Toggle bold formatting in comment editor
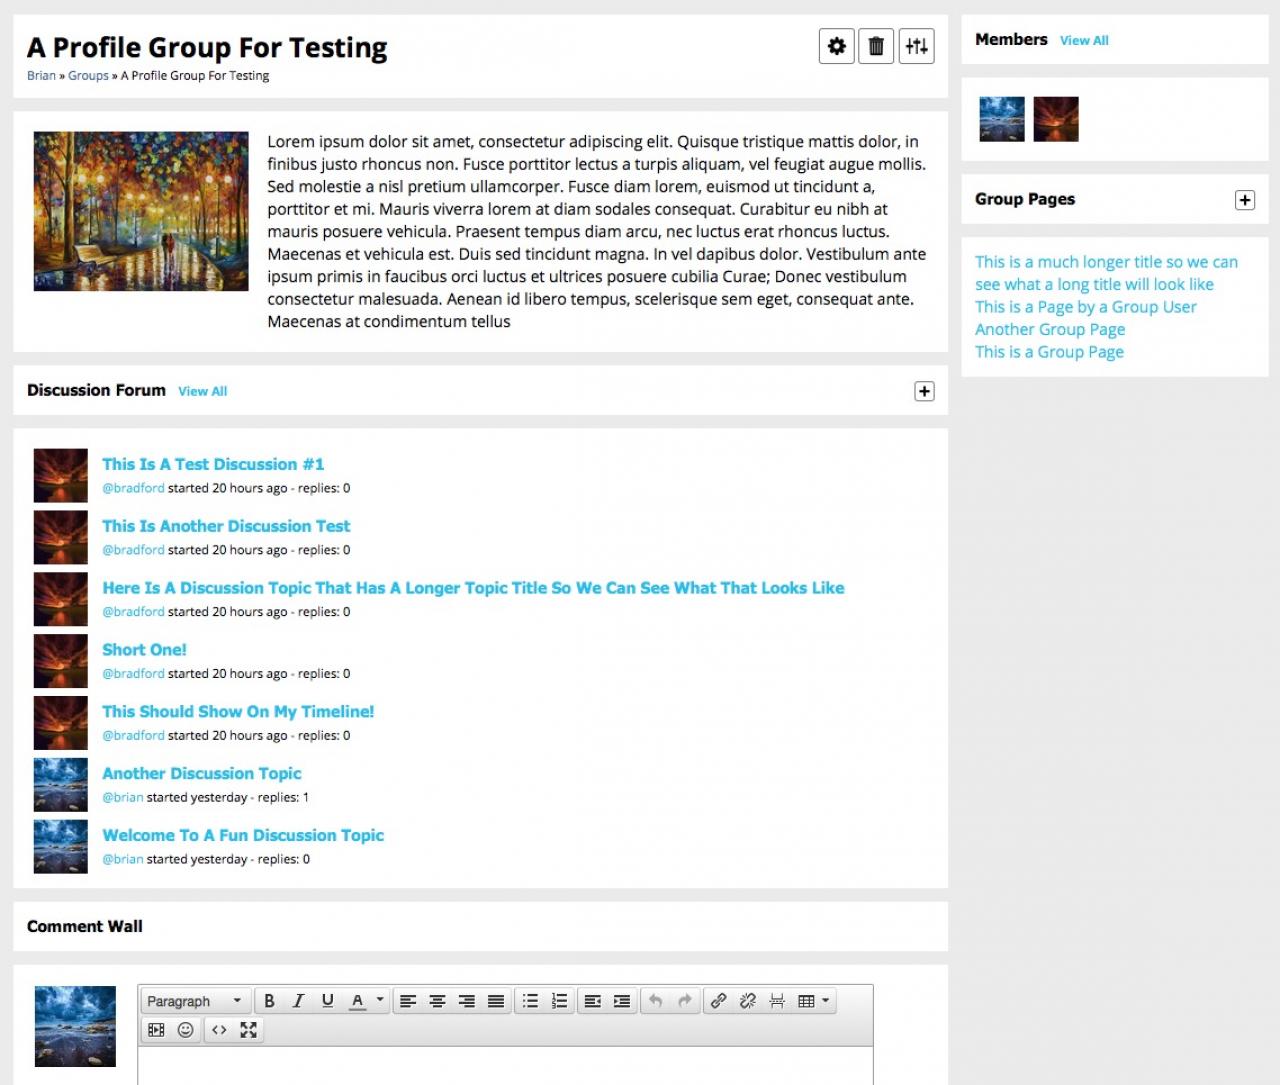 click(269, 1001)
